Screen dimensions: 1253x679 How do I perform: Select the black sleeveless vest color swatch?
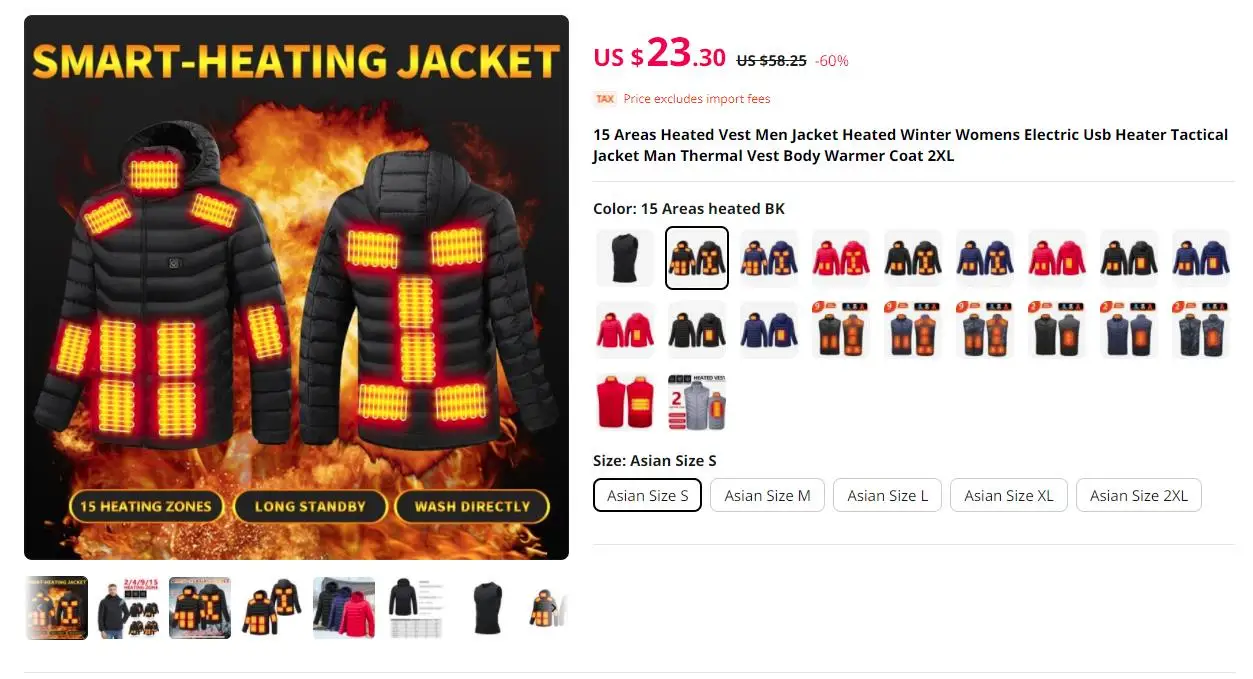point(625,258)
